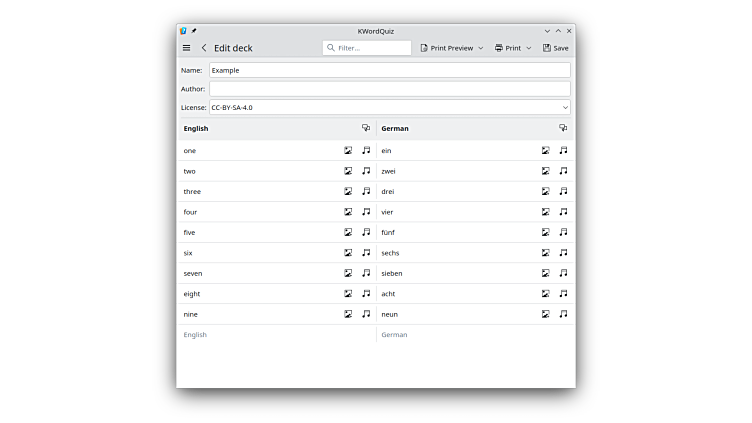Add sound to English word 'nine'
This screenshot has height=423, width=752.
(366, 314)
